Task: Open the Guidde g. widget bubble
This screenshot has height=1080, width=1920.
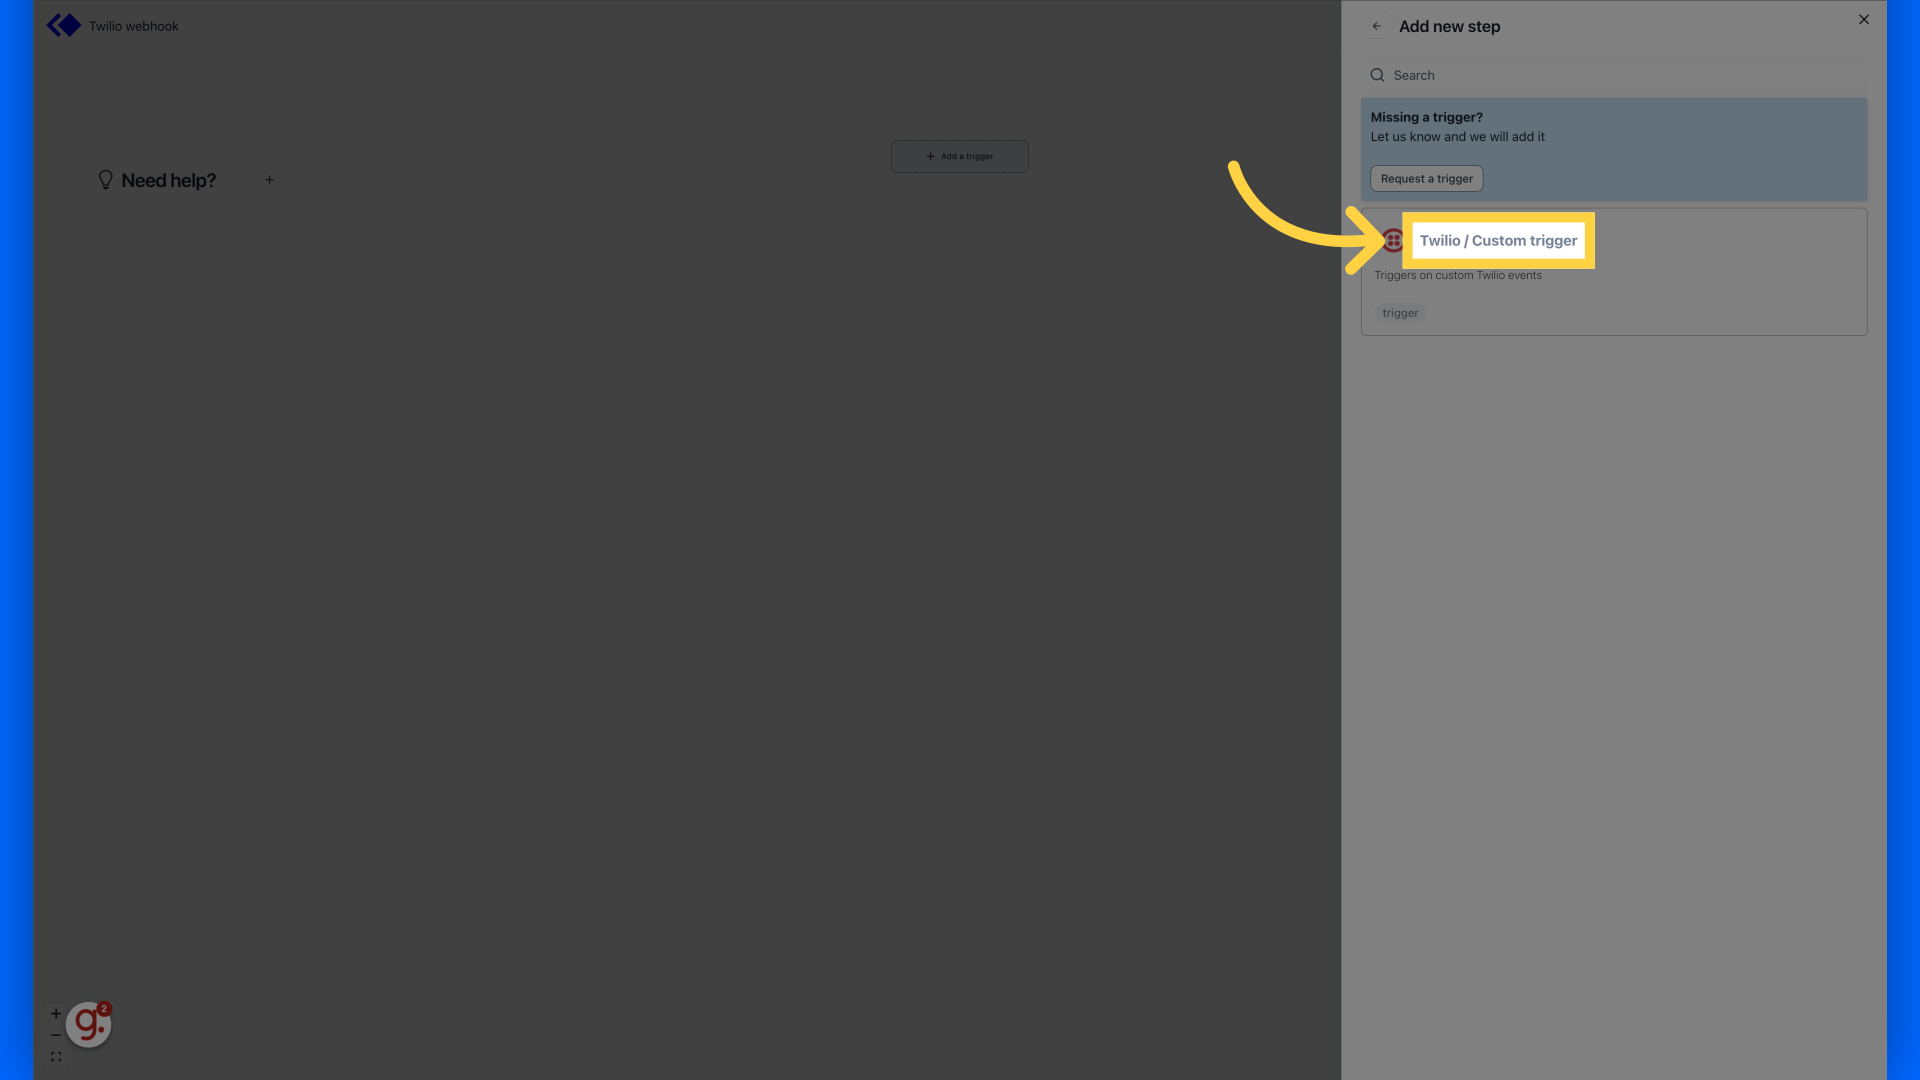Action: 88,1024
